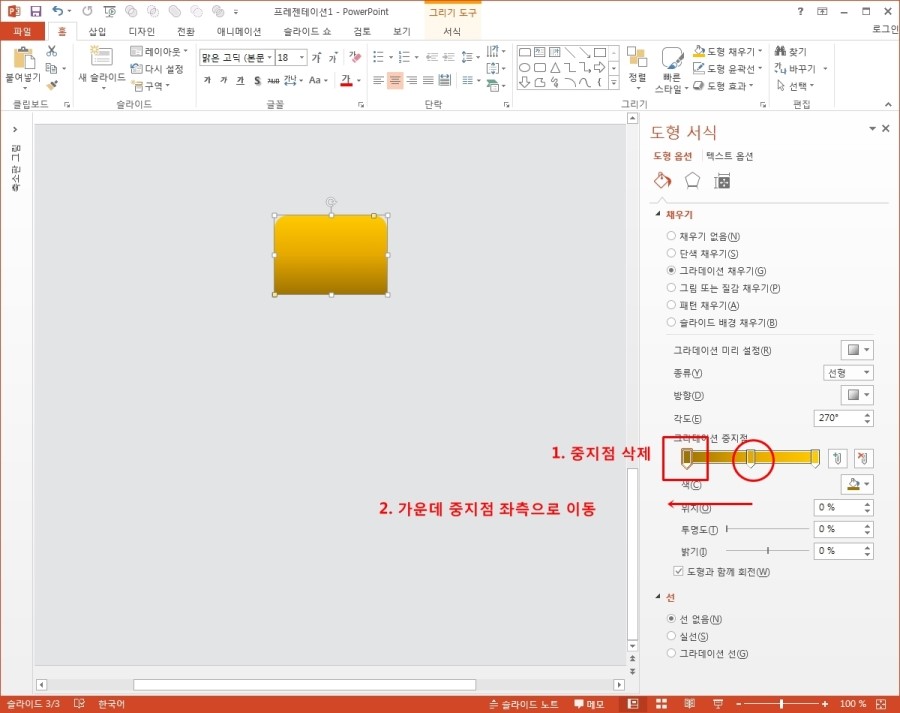Click the New Slide (새 슬라이드) icon
The height and width of the screenshot is (713, 900).
point(101,56)
